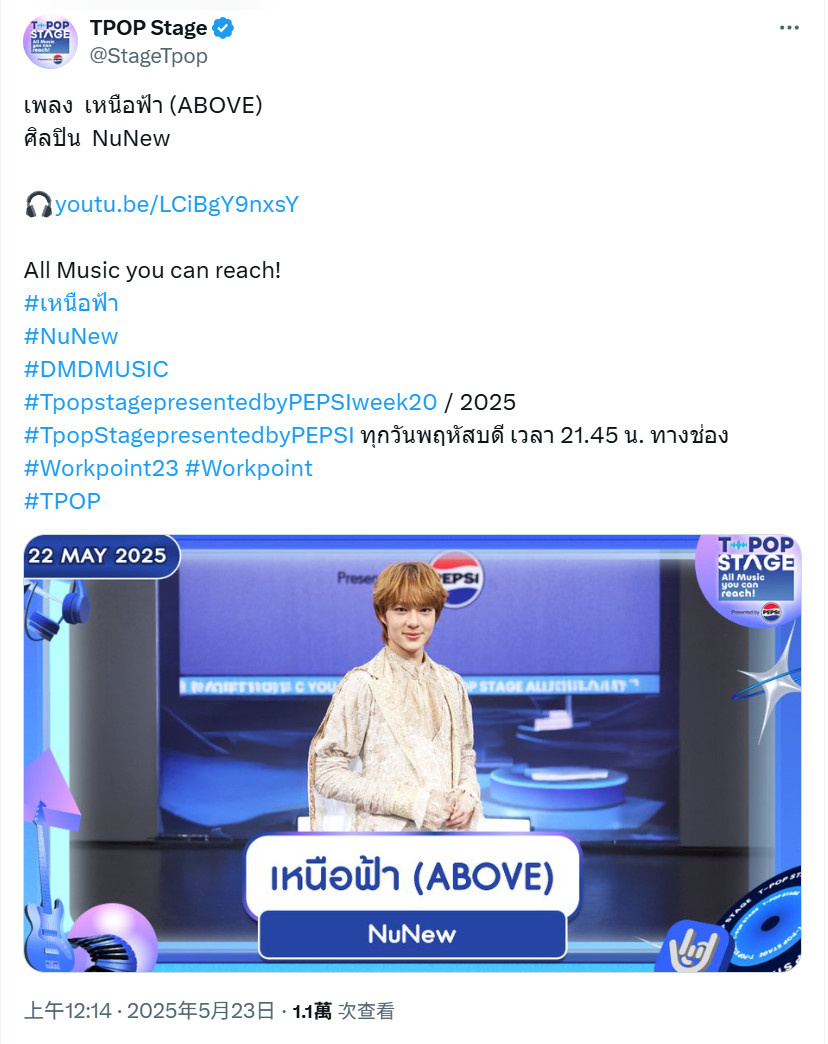Image resolution: width=828 pixels, height=1044 pixels.
Task: Click the rock hand icon in image corner
Action: pos(691,946)
